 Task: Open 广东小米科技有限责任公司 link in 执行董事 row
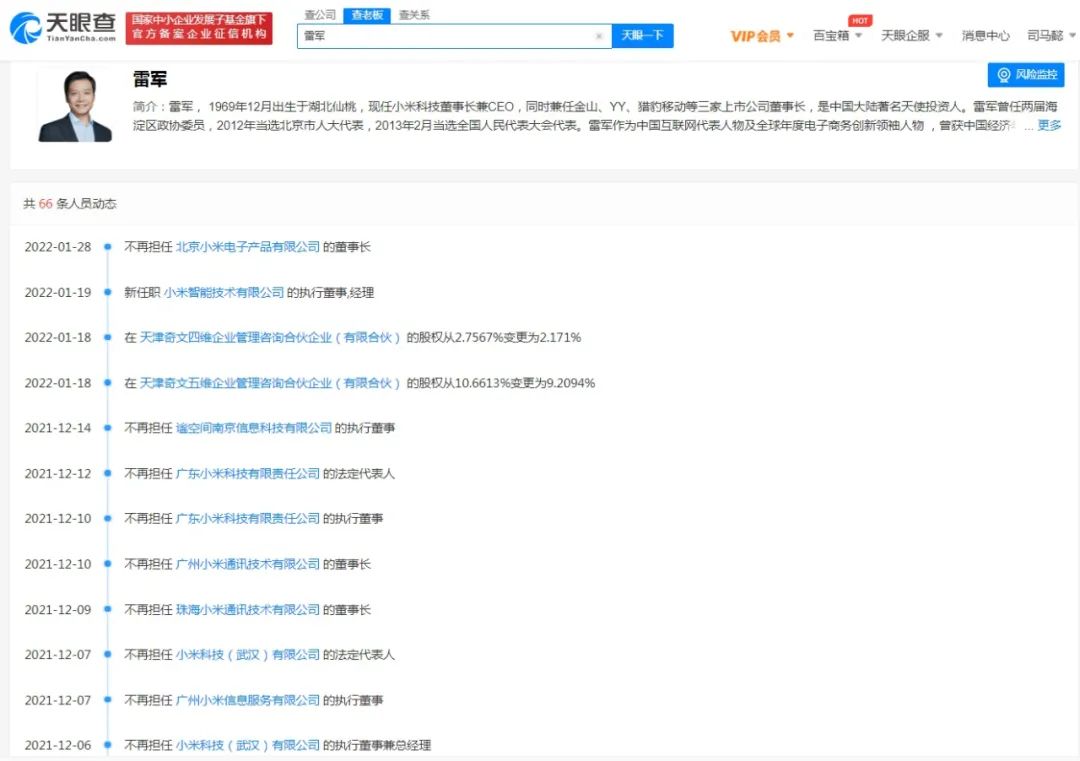[248, 519]
